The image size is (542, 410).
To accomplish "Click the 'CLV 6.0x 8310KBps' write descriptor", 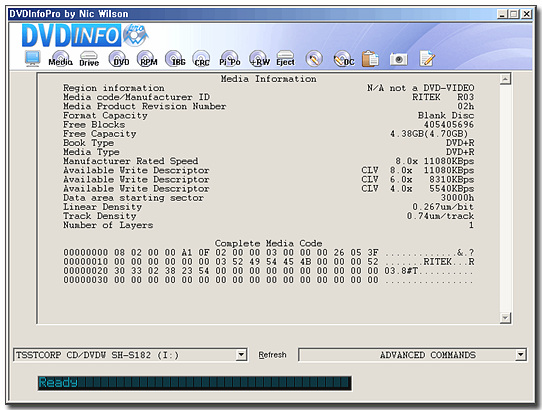I will [x=418, y=179].
